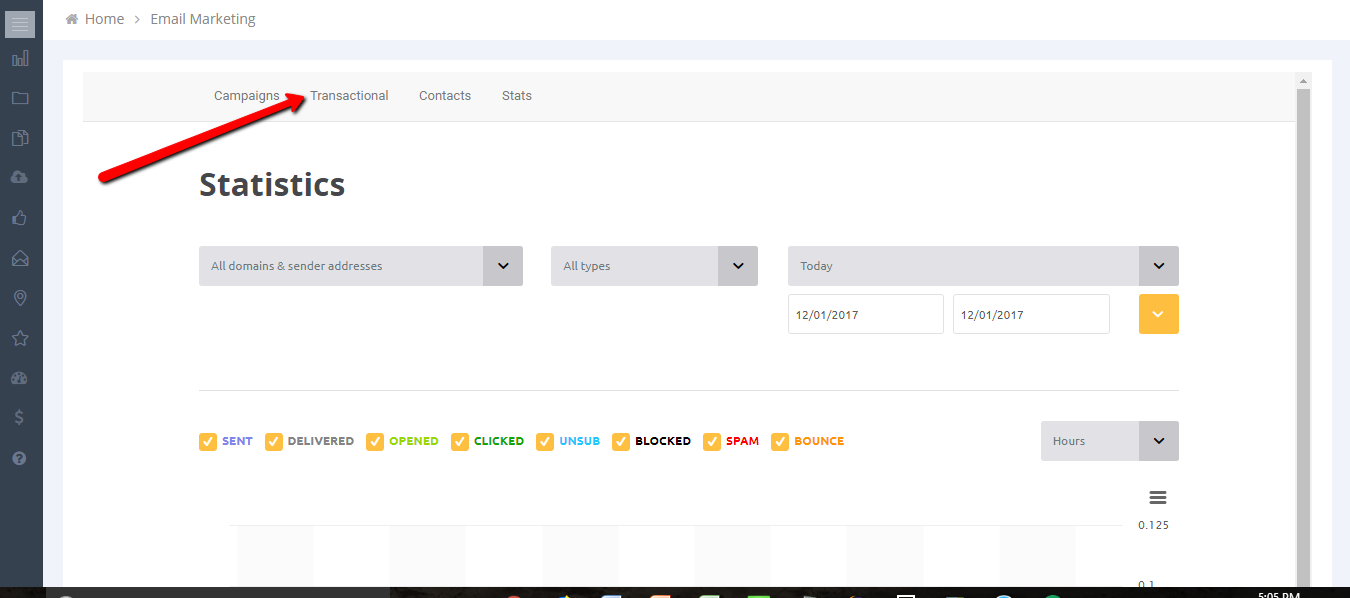Click the location pin sidebar icon
This screenshot has width=1350, height=598.
pos(20,298)
